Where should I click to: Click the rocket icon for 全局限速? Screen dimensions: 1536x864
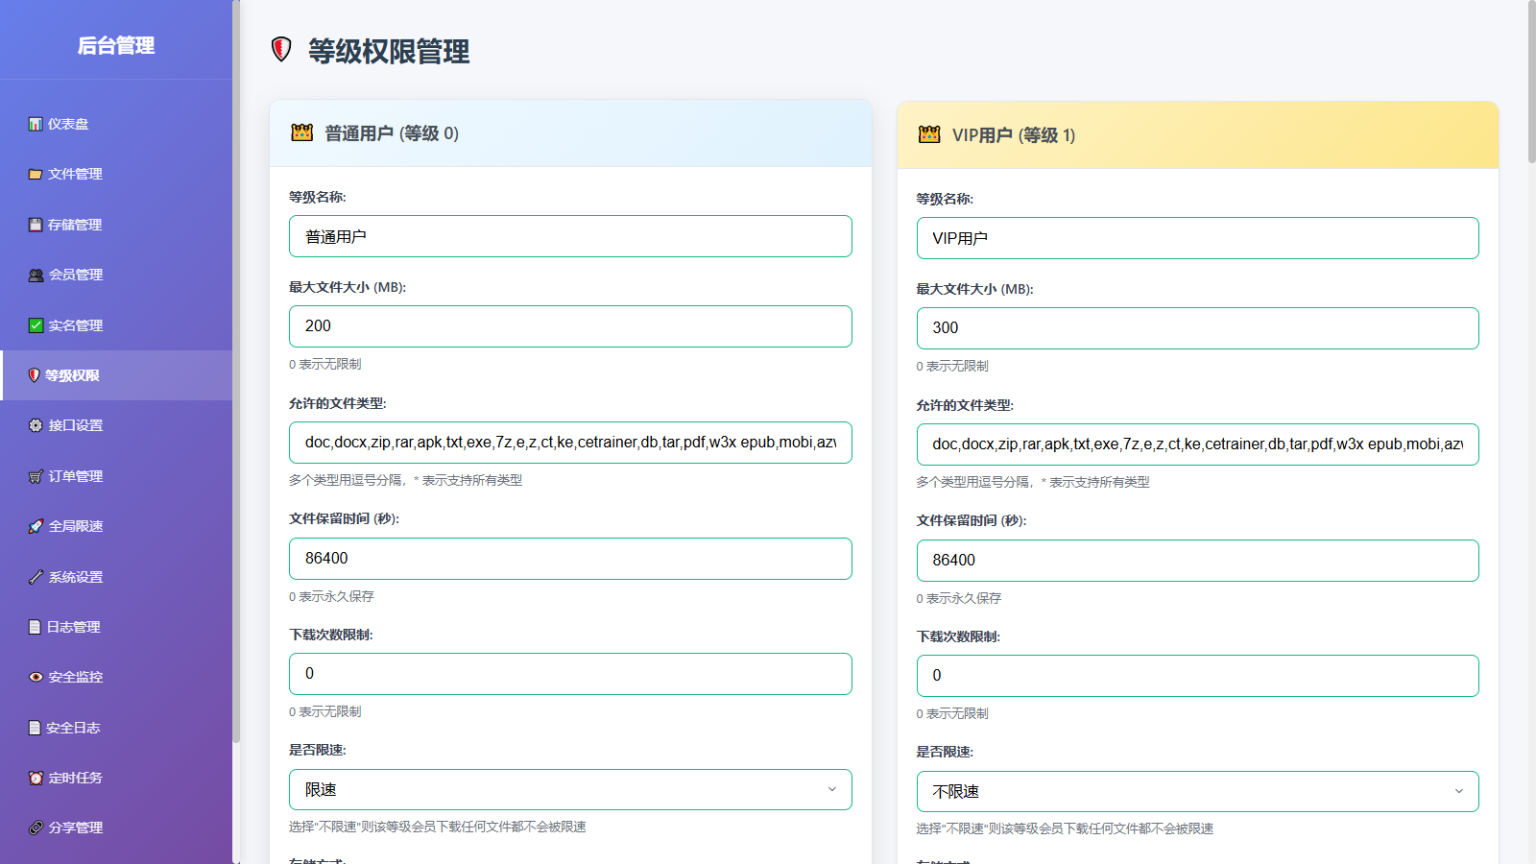coord(36,526)
